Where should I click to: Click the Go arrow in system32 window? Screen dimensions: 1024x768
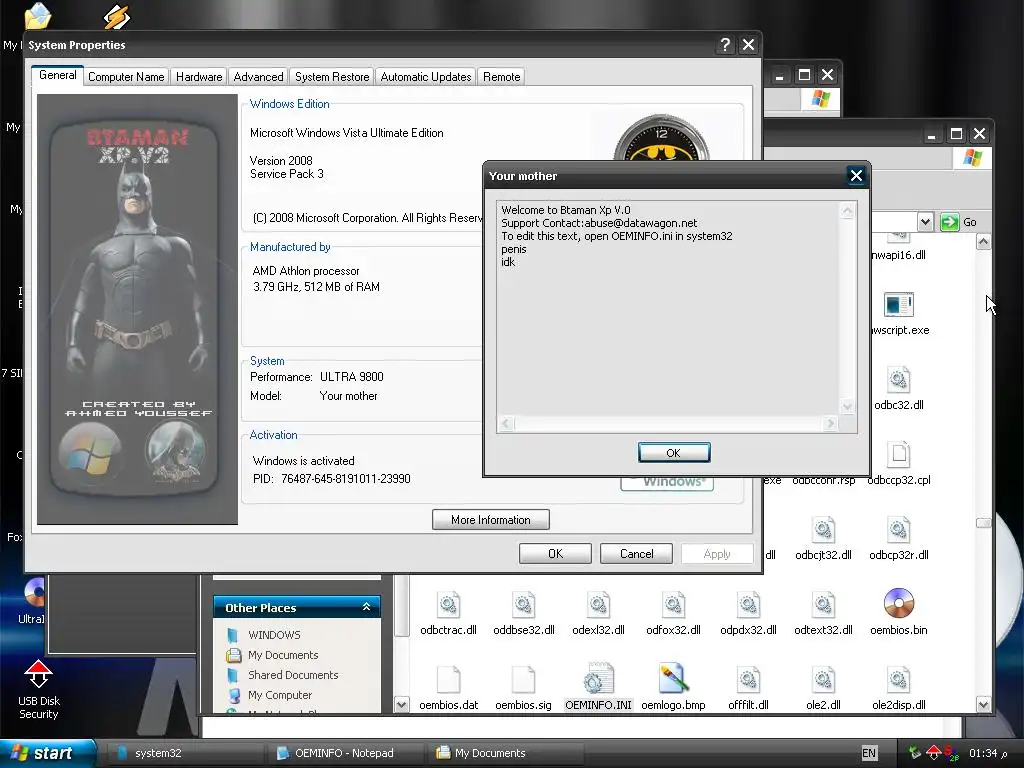(x=958, y=222)
